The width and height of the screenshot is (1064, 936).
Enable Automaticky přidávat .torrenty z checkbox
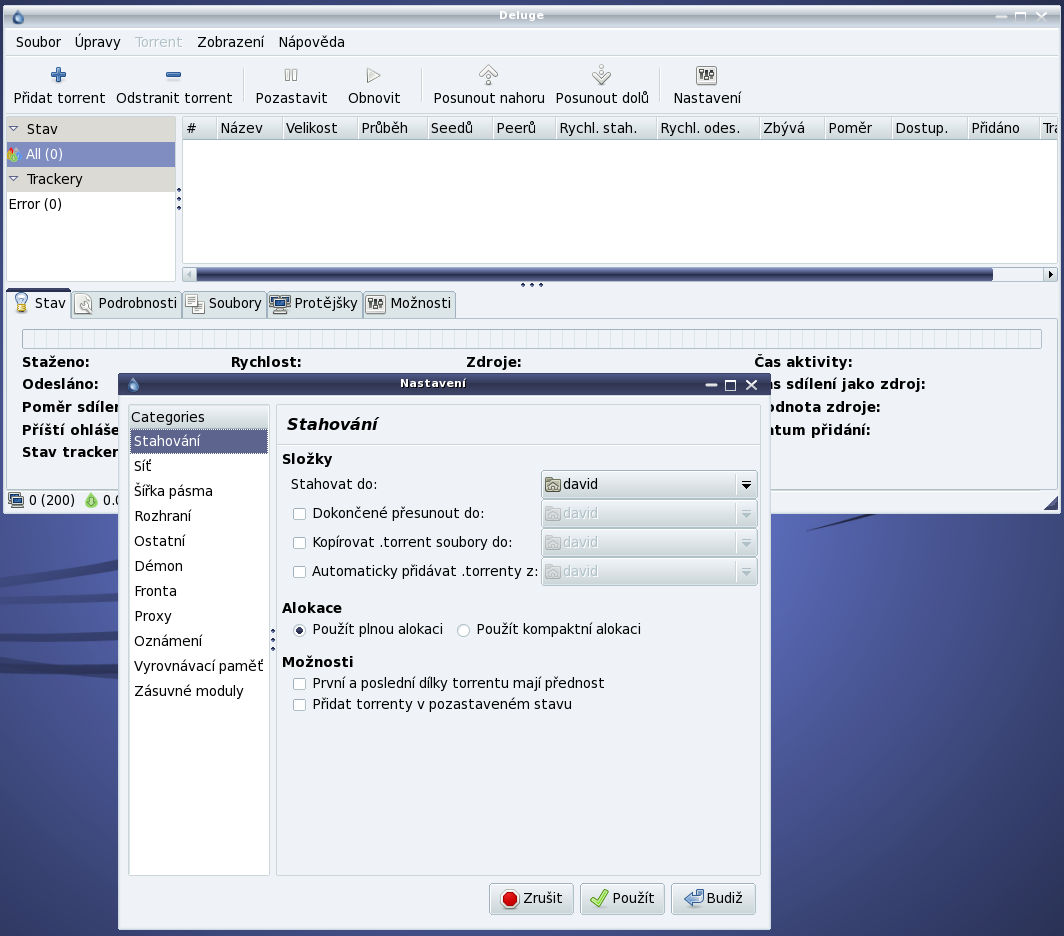click(299, 572)
